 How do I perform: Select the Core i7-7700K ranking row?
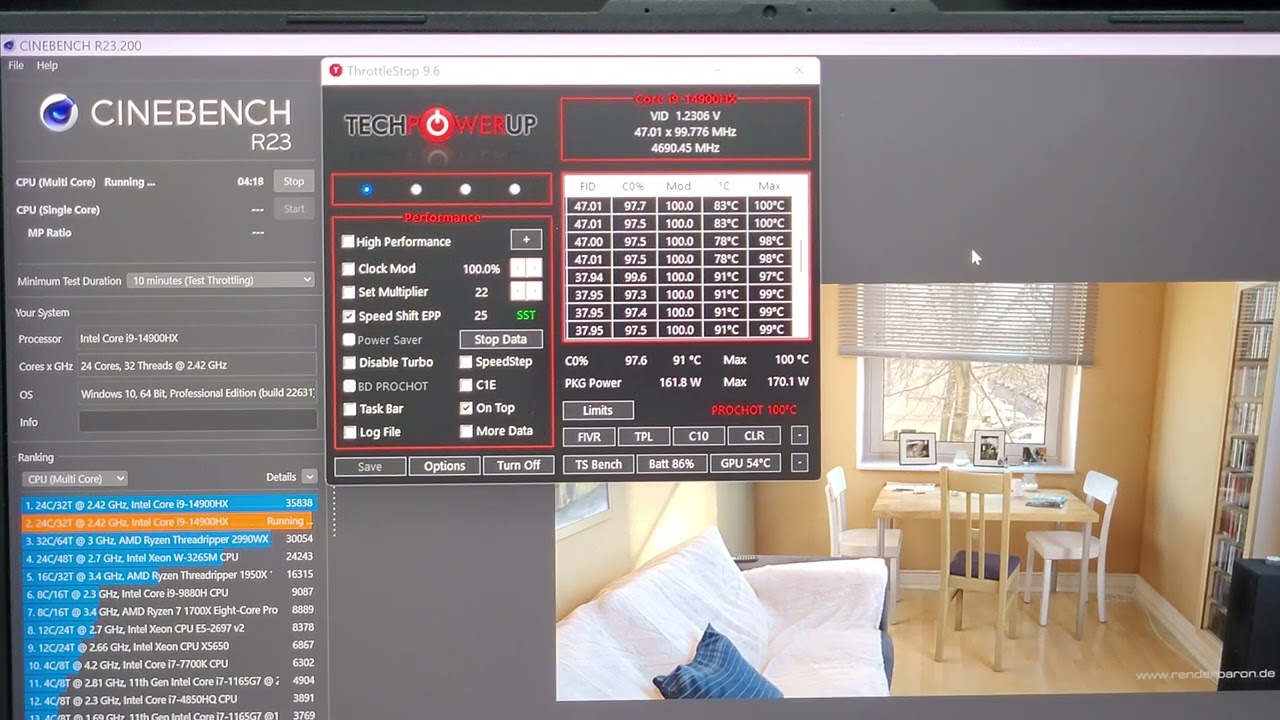coord(169,664)
